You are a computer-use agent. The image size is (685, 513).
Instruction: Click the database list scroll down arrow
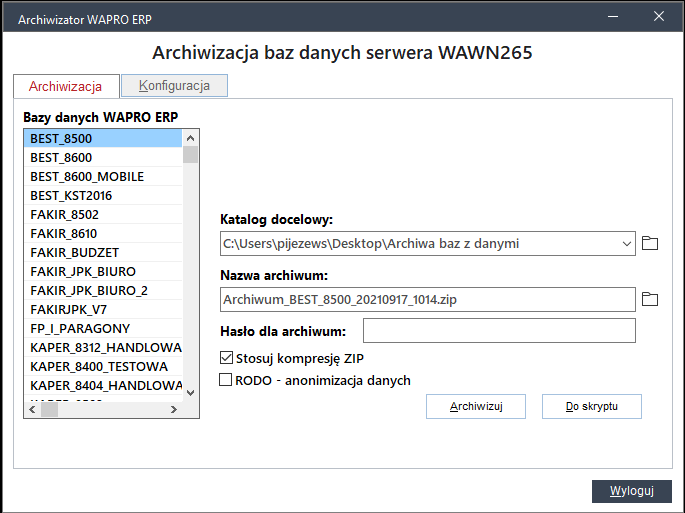point(190,392)
